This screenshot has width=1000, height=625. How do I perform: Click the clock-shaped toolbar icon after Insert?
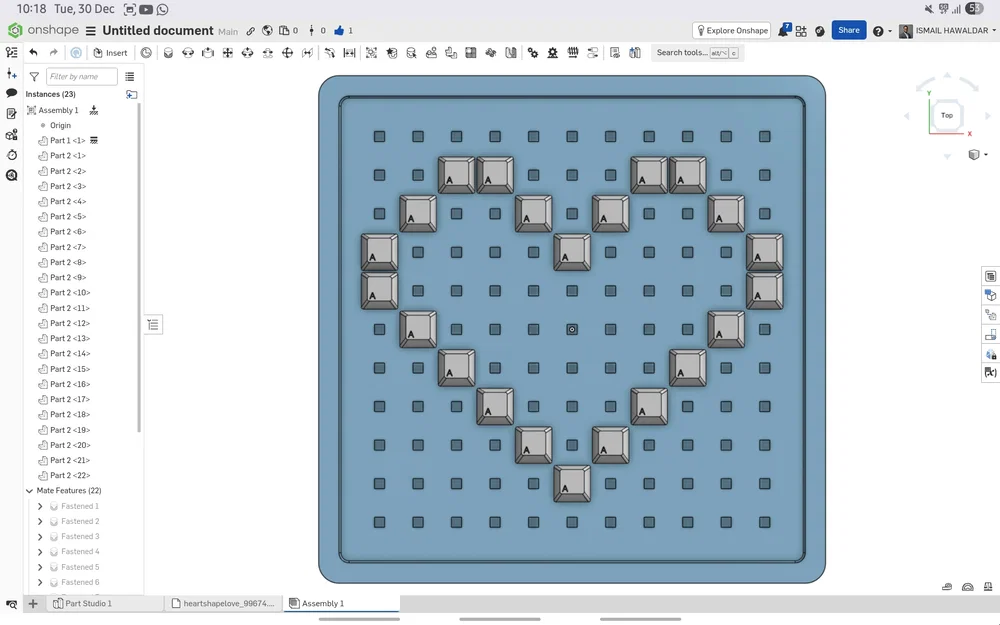[146, 53]
